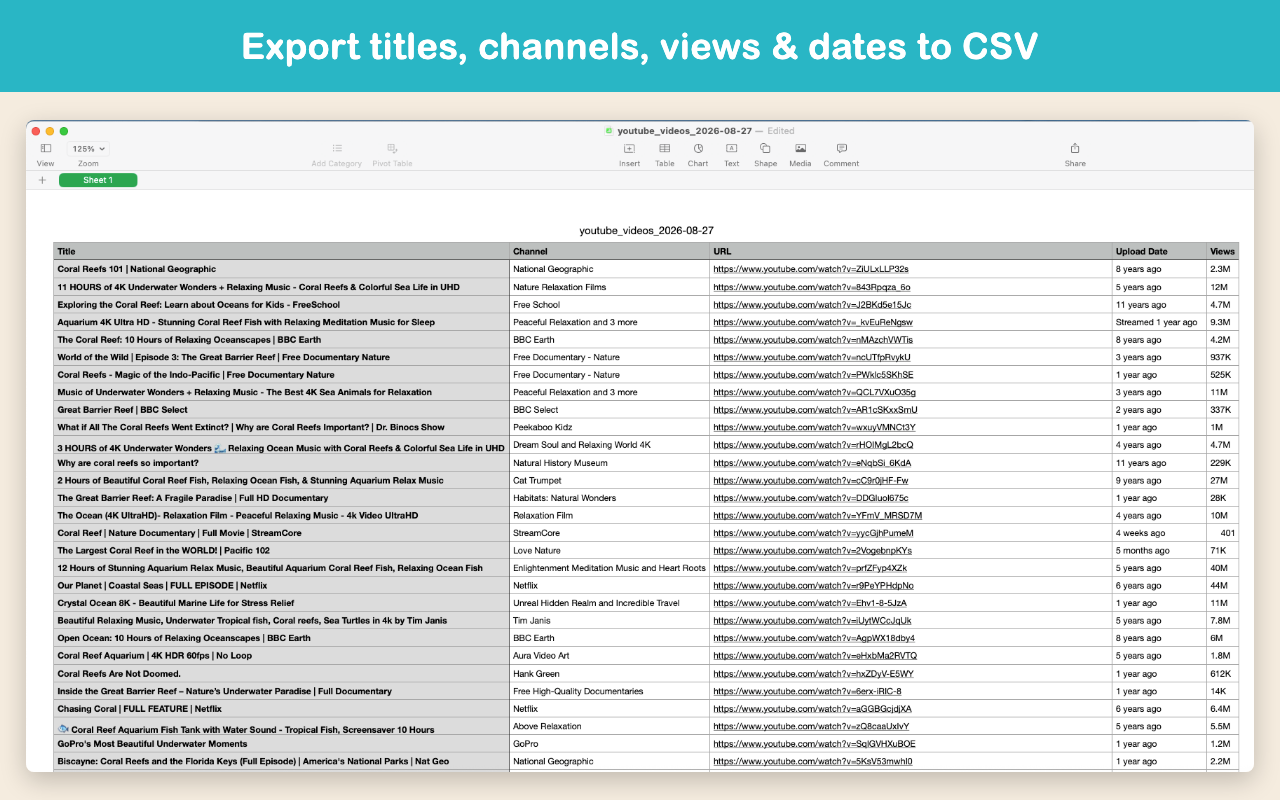Click the Share toolbar icon
The width and height of the screenshot is (1280, 800).
coord(1075,148)
